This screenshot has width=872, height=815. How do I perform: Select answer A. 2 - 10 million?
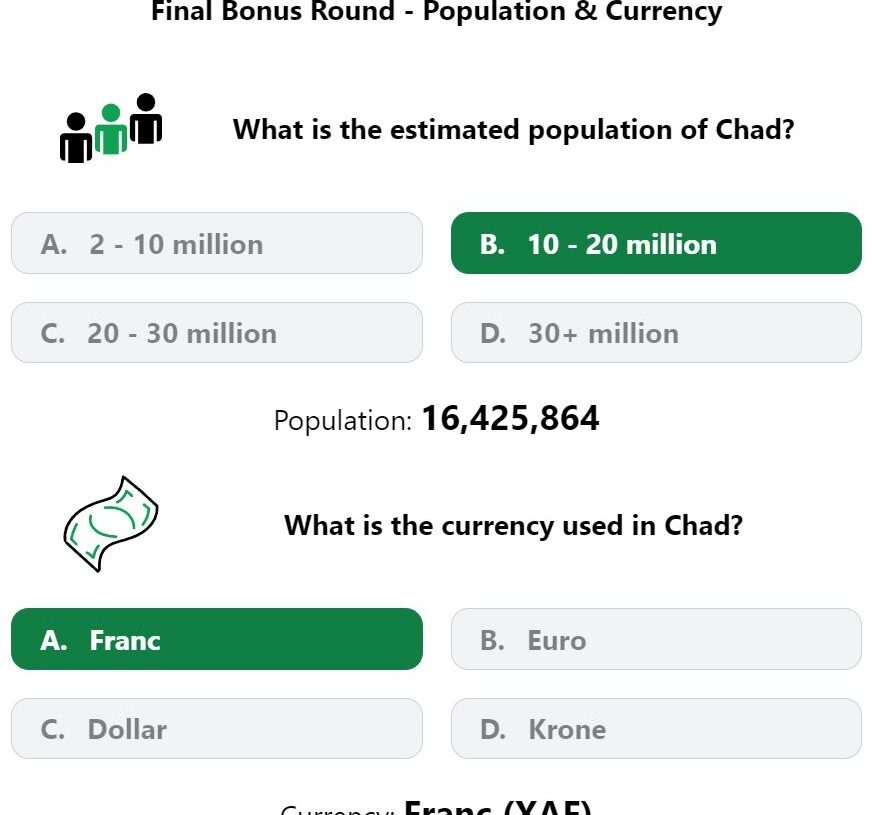217,243
